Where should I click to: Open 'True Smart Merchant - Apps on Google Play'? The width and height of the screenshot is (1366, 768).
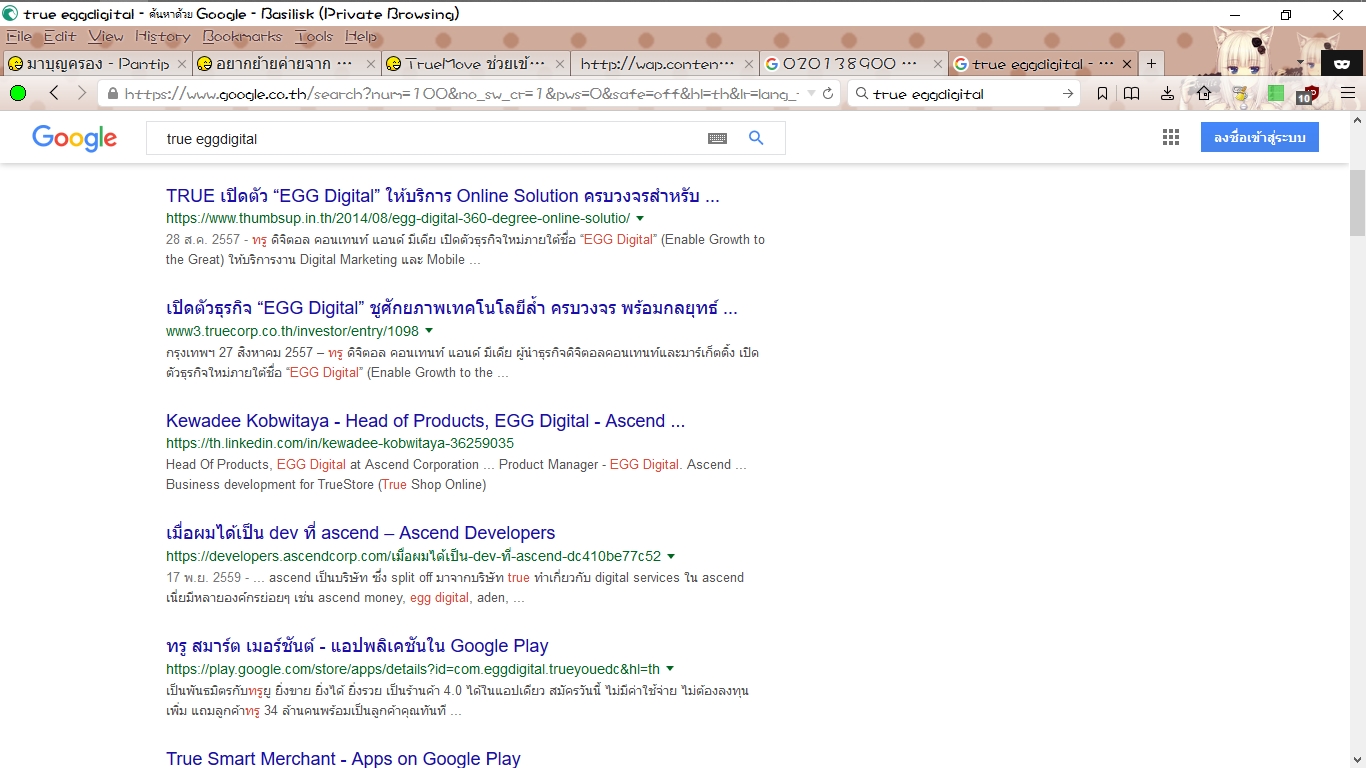tap(343, 758)
